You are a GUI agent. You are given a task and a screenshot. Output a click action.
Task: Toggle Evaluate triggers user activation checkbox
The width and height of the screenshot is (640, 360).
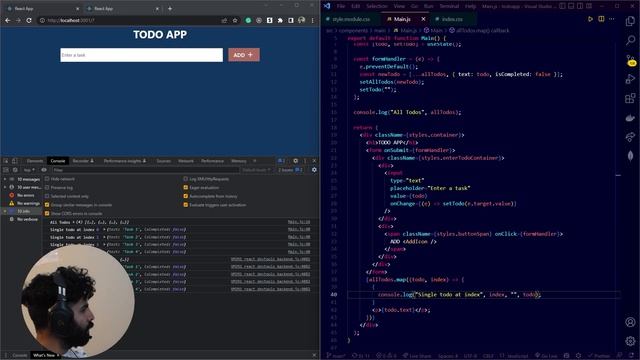[x=186, y=205]
